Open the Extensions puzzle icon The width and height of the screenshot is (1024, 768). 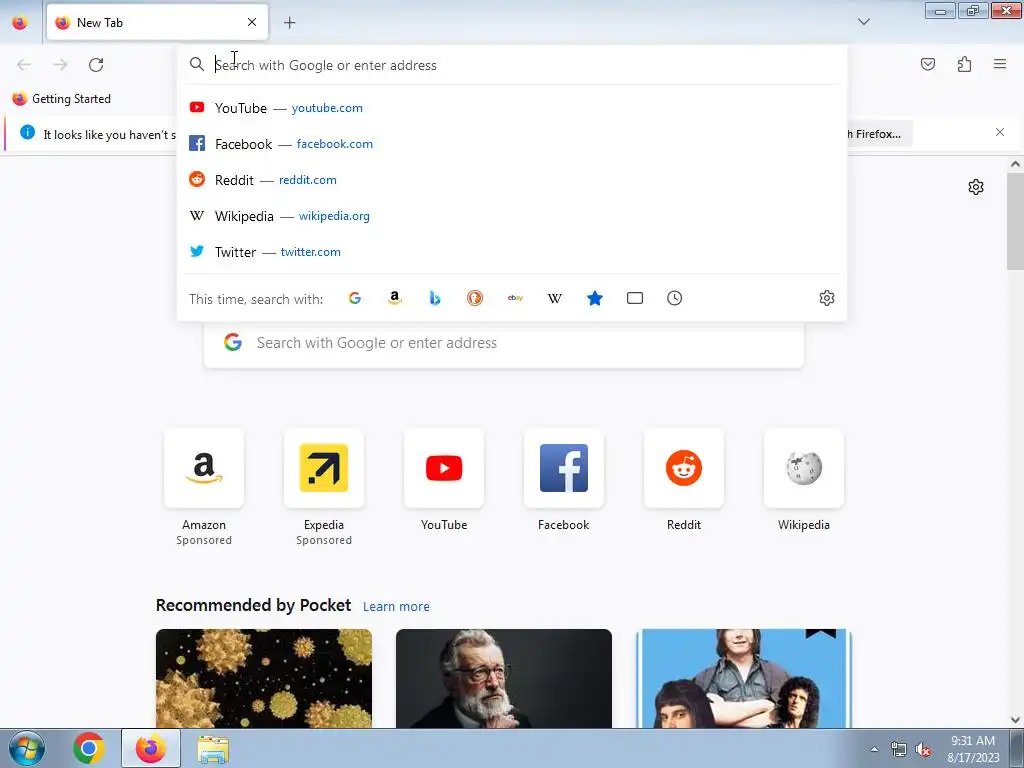[964, 64]
